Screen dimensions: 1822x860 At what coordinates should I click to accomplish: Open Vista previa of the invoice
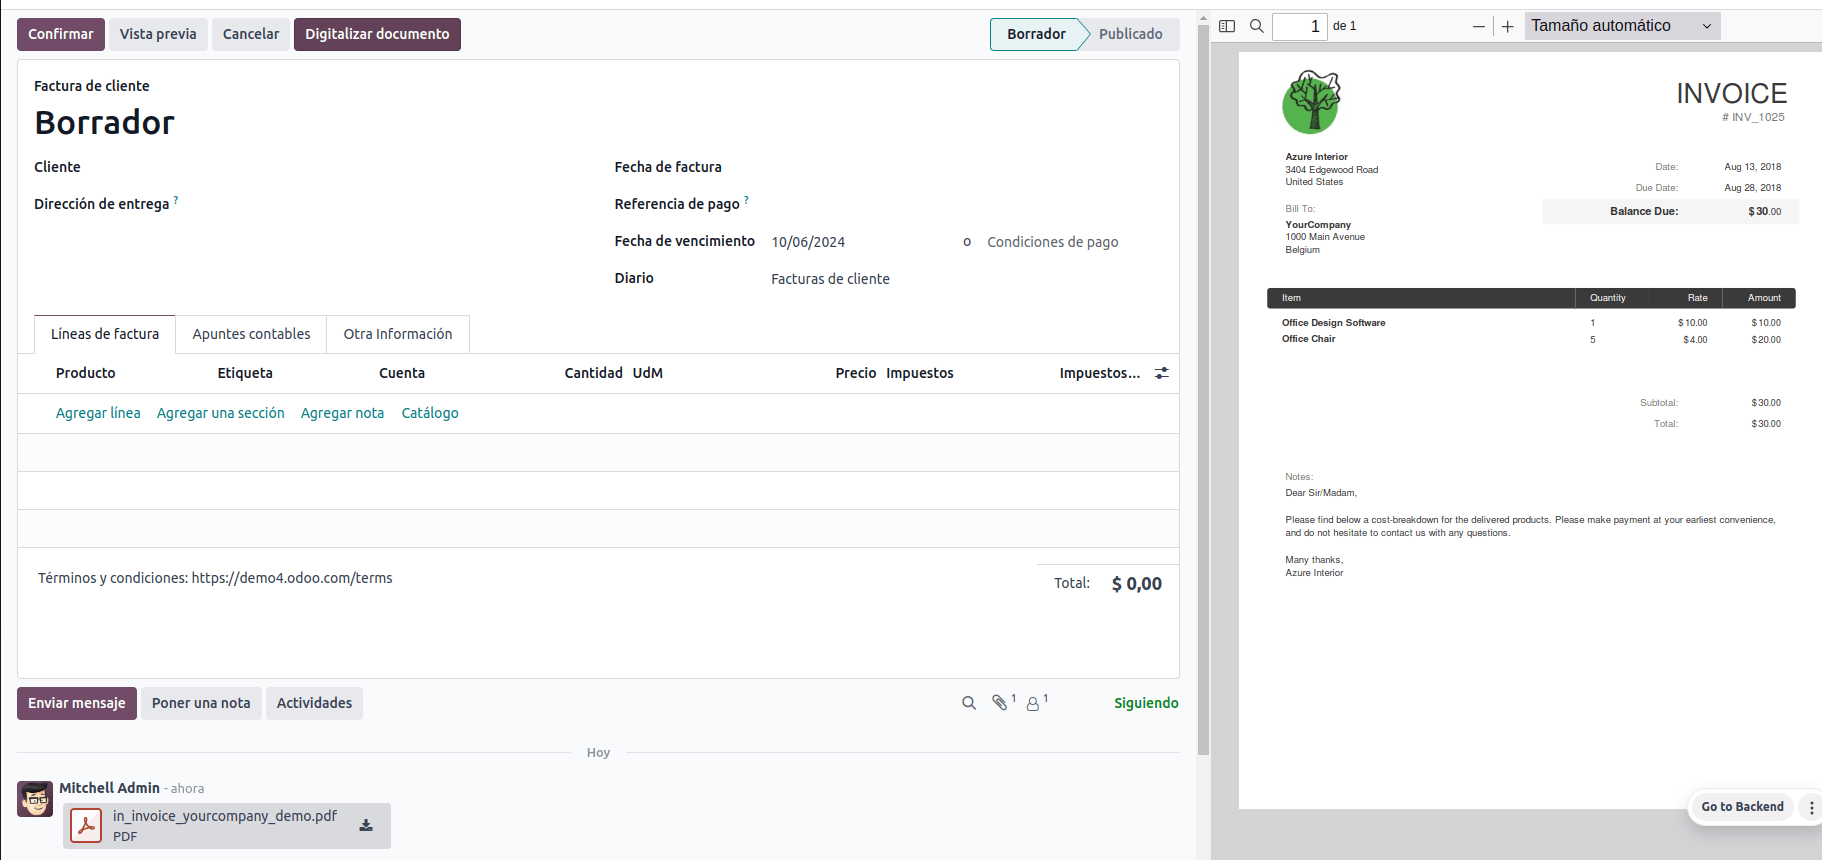158,34
